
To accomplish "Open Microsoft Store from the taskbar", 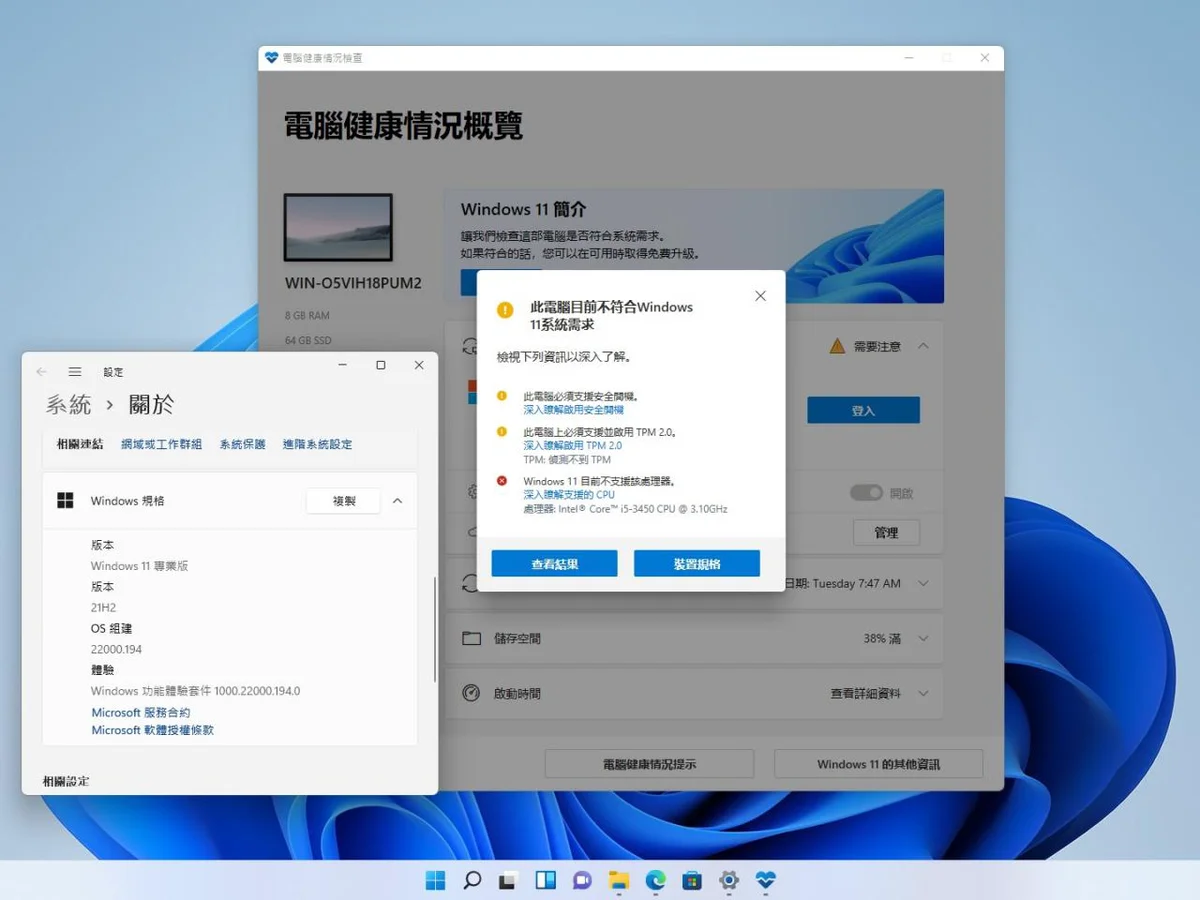I will pos(692,880).
